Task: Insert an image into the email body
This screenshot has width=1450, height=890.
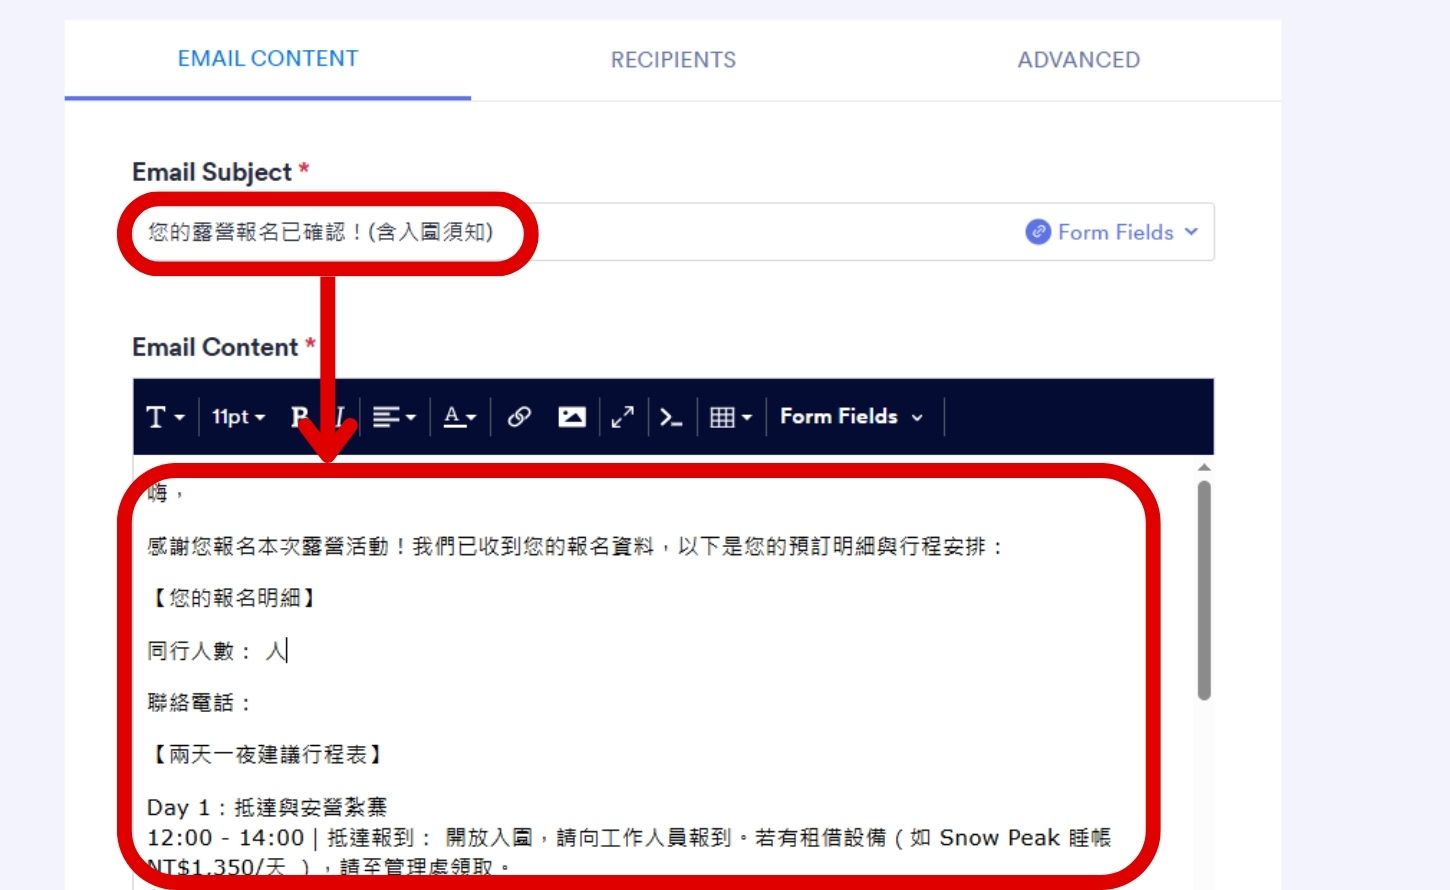Action: click(571, 417)
